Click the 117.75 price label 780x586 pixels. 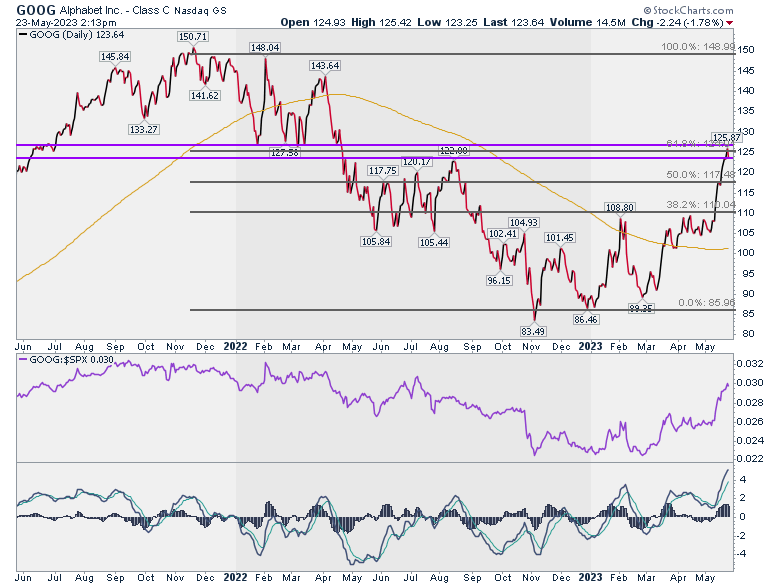coord(382,170)
